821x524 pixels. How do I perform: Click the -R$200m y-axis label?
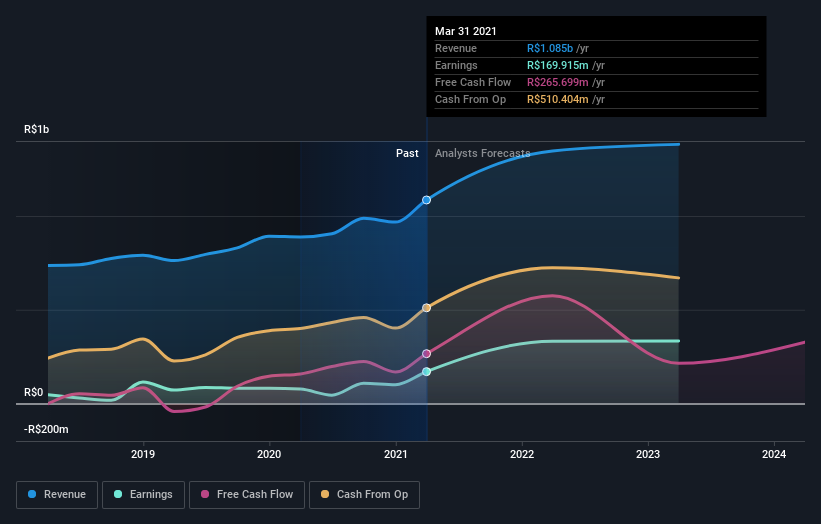pos(46,429)
